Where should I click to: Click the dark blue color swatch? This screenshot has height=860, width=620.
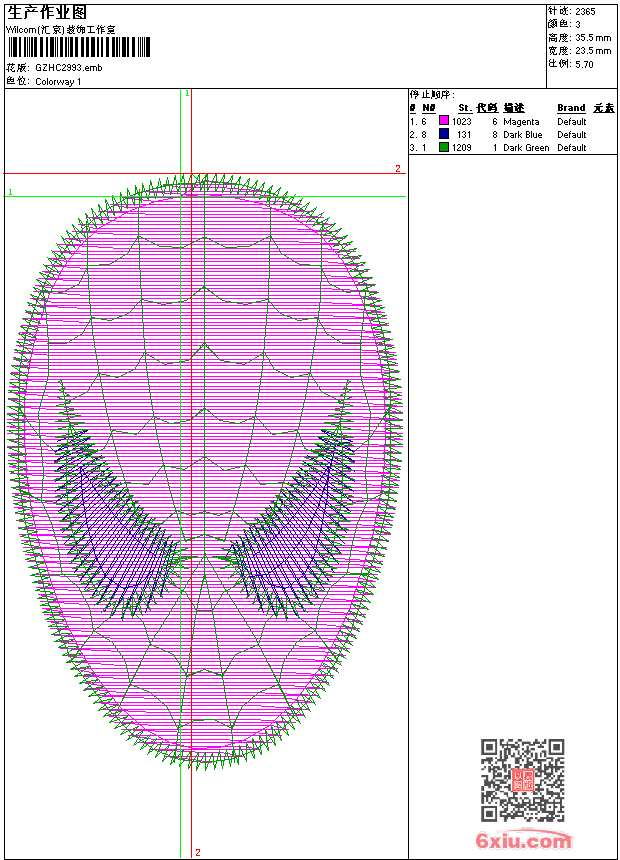pyautogui.click(x=444, y=134)
